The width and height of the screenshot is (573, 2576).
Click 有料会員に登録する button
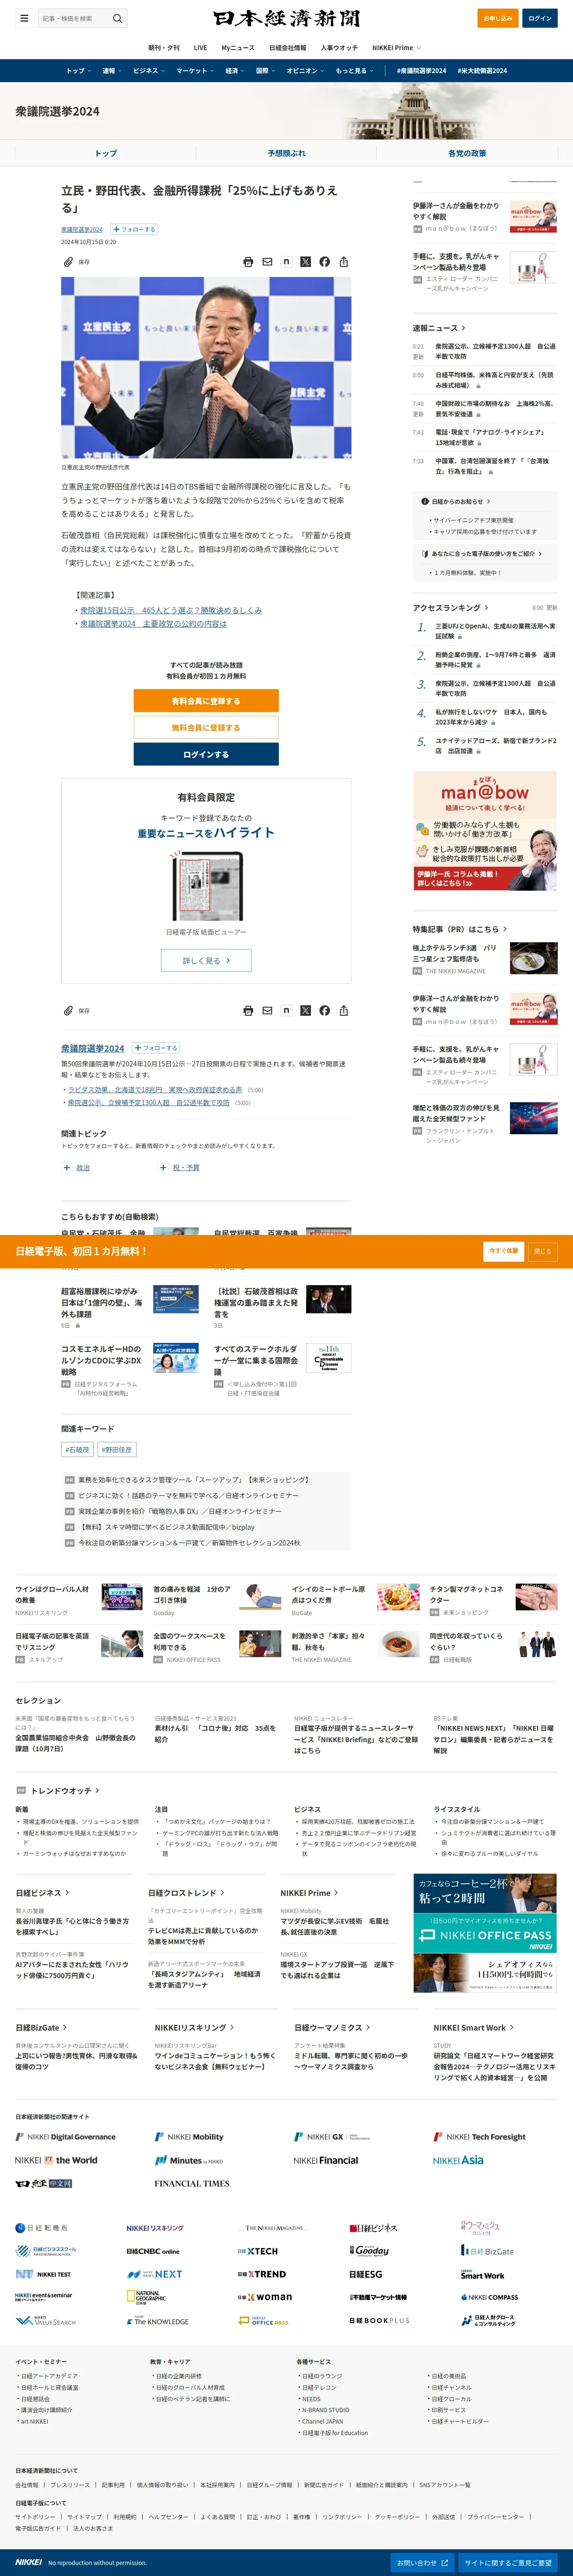(x=206, y=701)
